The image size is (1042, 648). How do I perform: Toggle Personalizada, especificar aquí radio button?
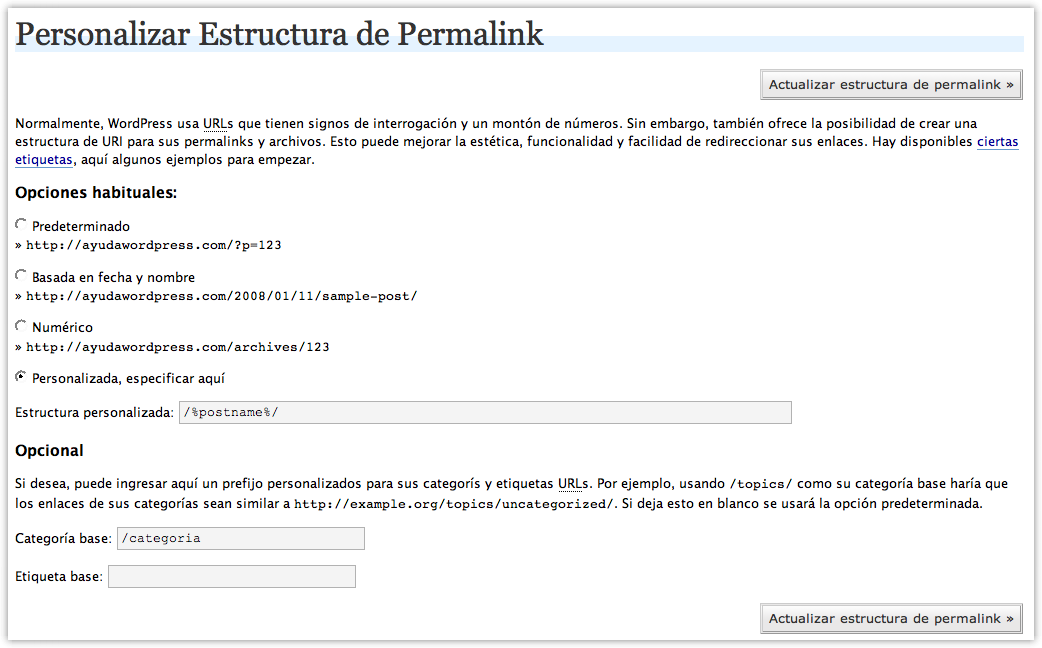coord(21,376)
